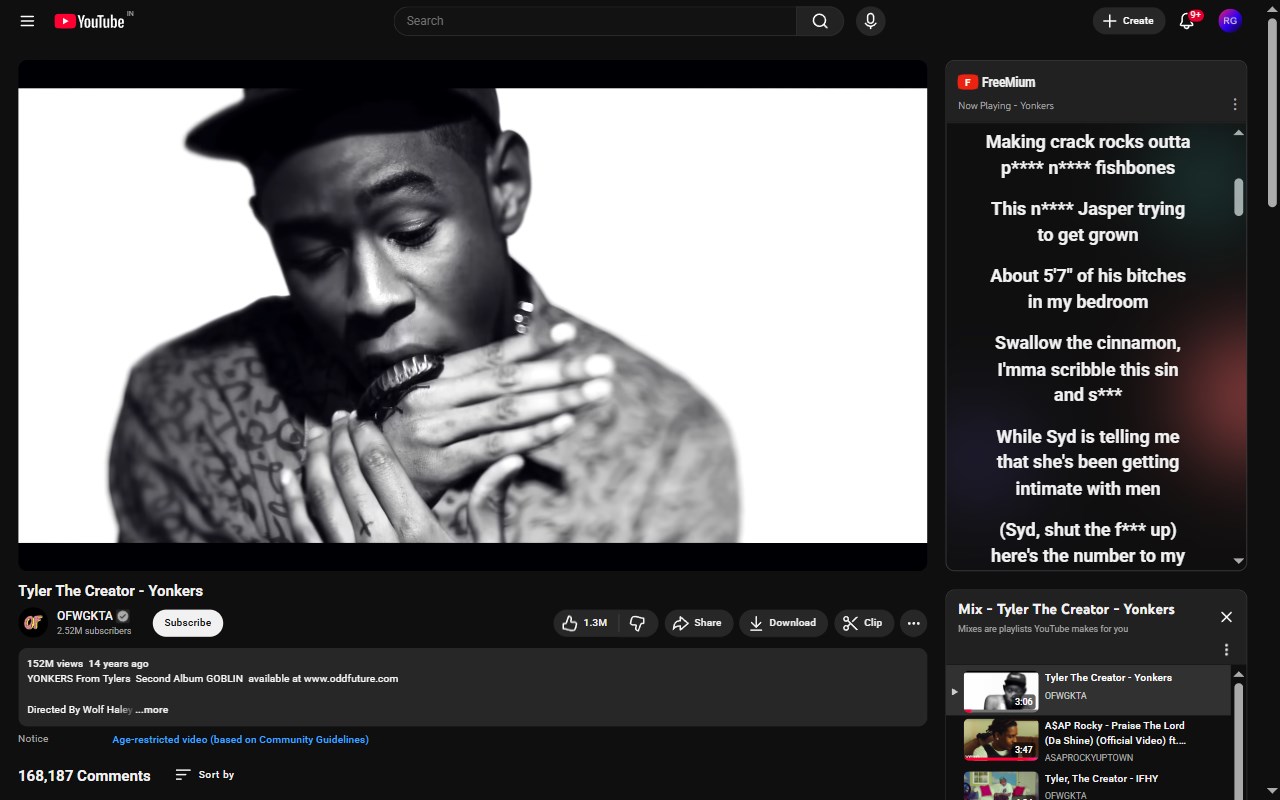Open FreeMium panel options menu
This screenshot has height=800, width=1280.
pos(1235,104)
